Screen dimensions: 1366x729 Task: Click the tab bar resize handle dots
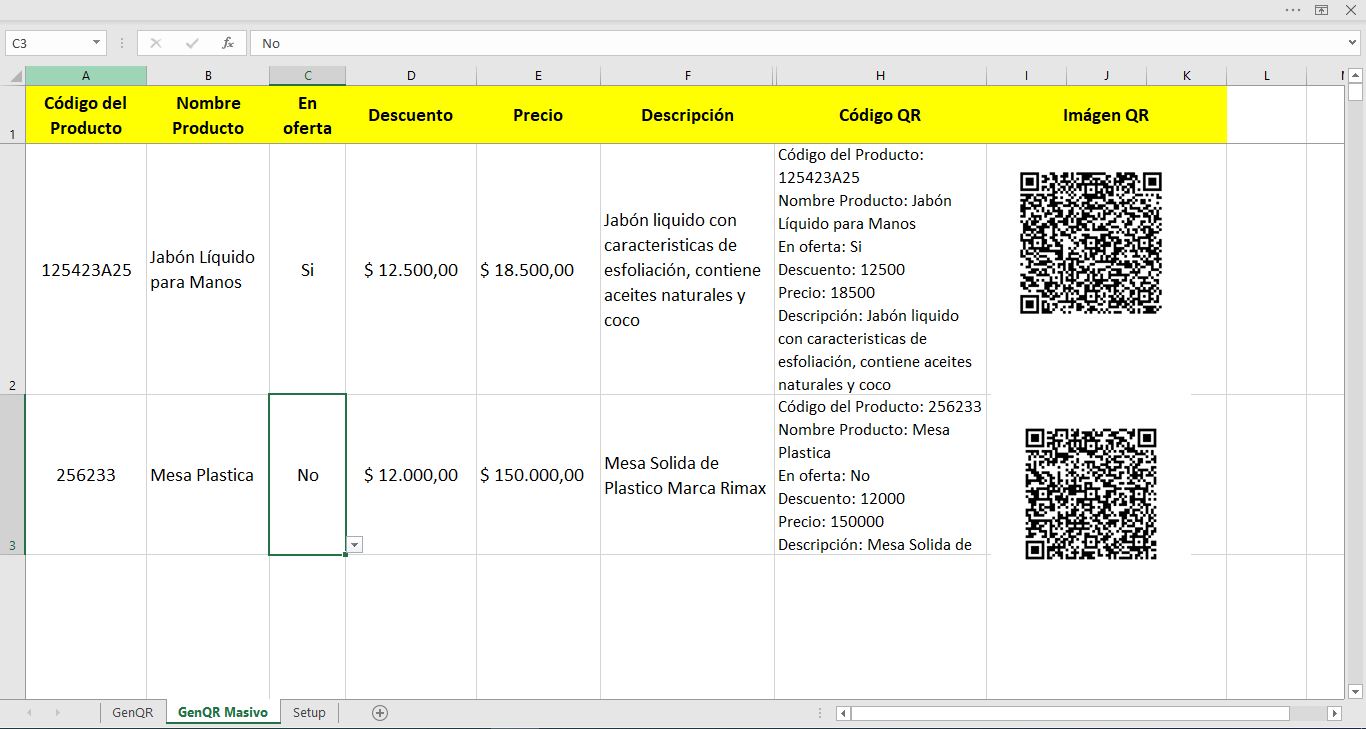(x=822, y=713)
